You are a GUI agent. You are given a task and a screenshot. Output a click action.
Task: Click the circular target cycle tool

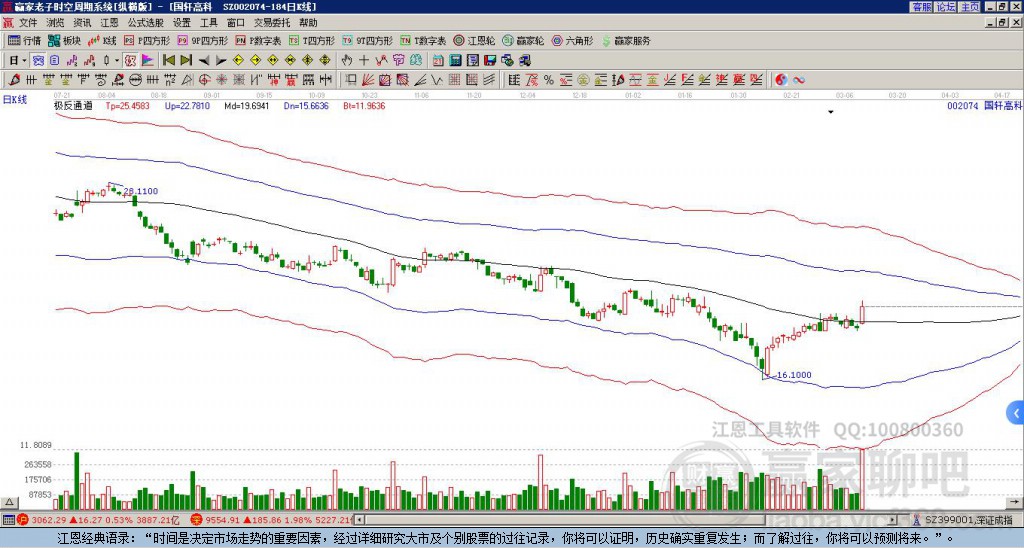tap(204, 80)
